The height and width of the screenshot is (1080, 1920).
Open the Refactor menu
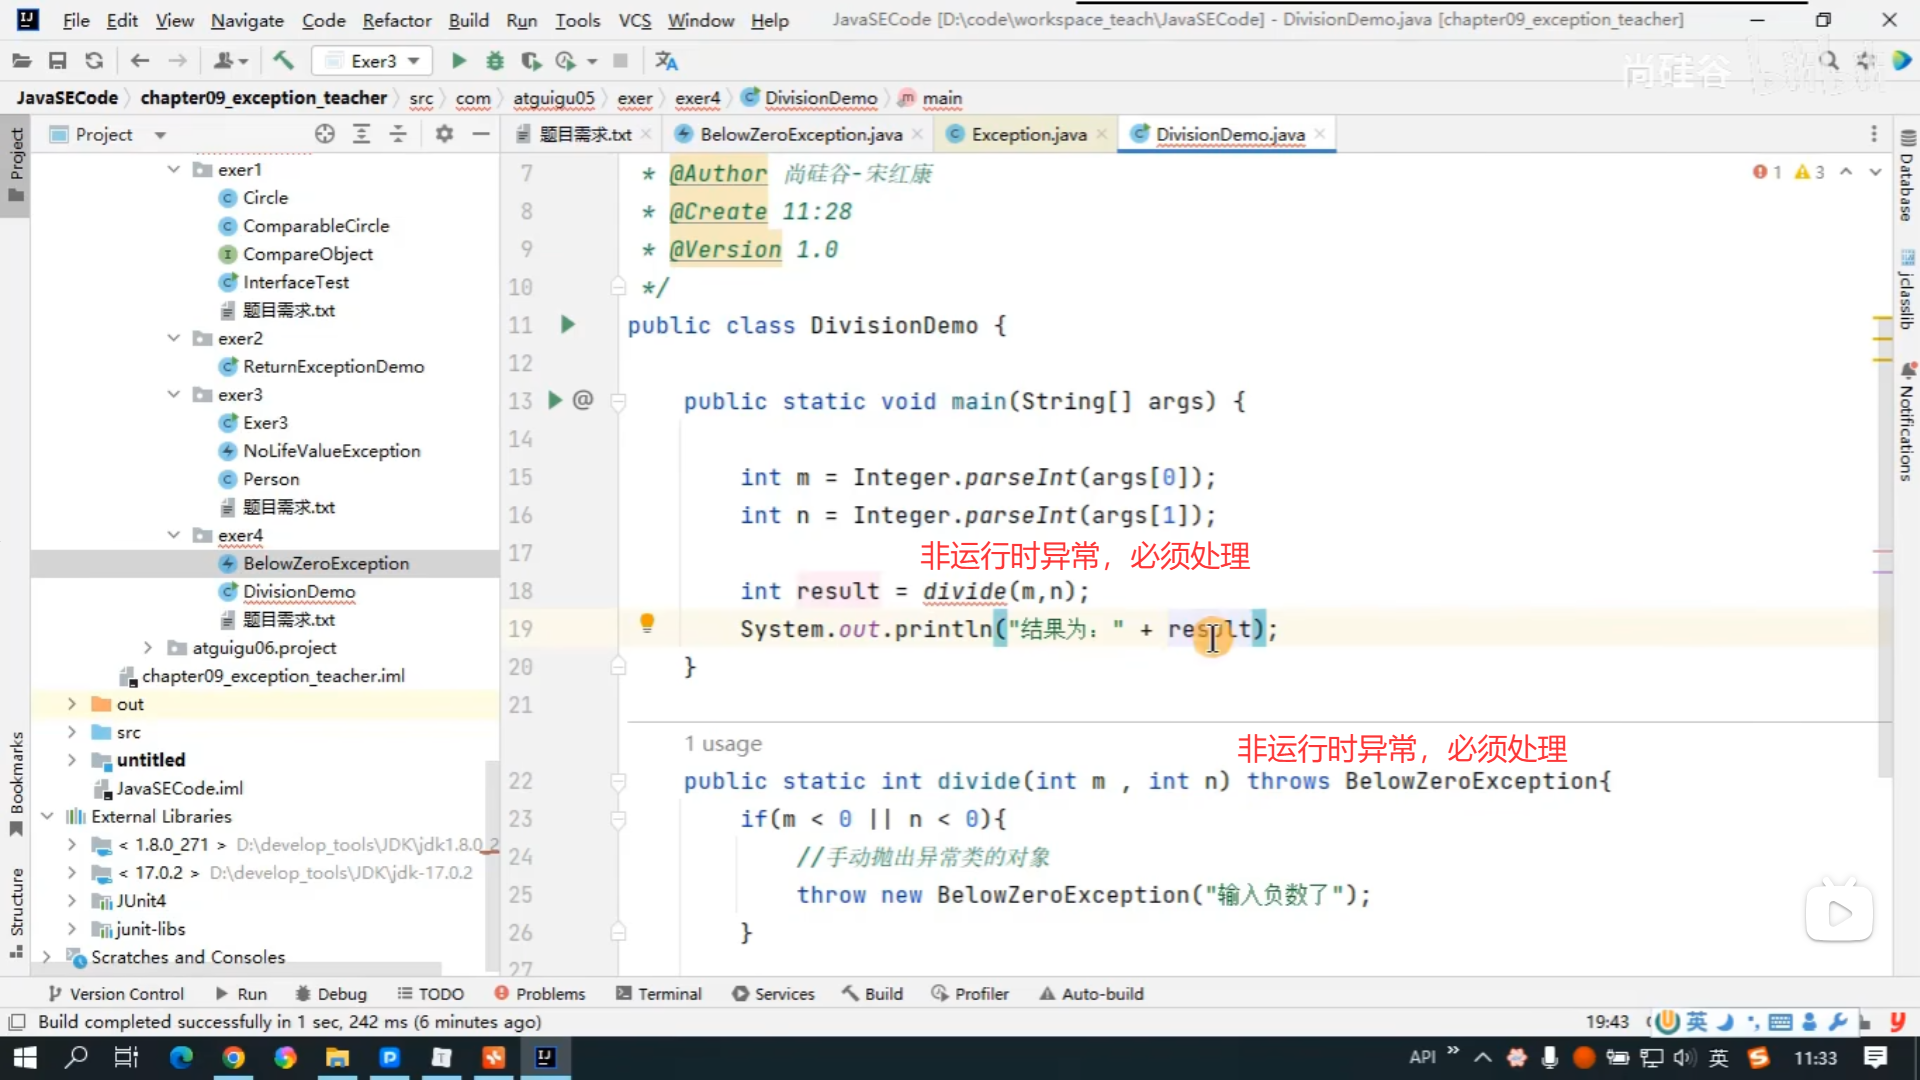click(396, 20)
